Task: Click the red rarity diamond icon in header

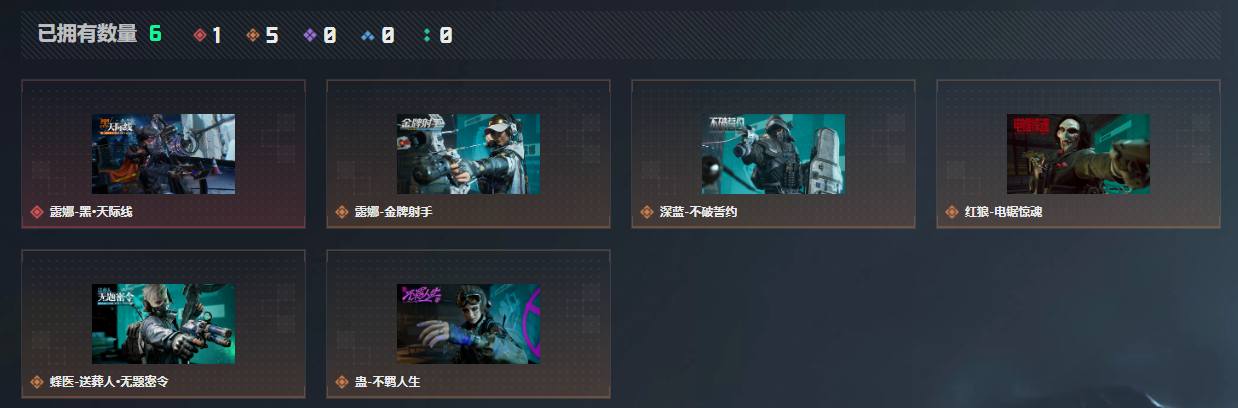Action: point(200,35)
